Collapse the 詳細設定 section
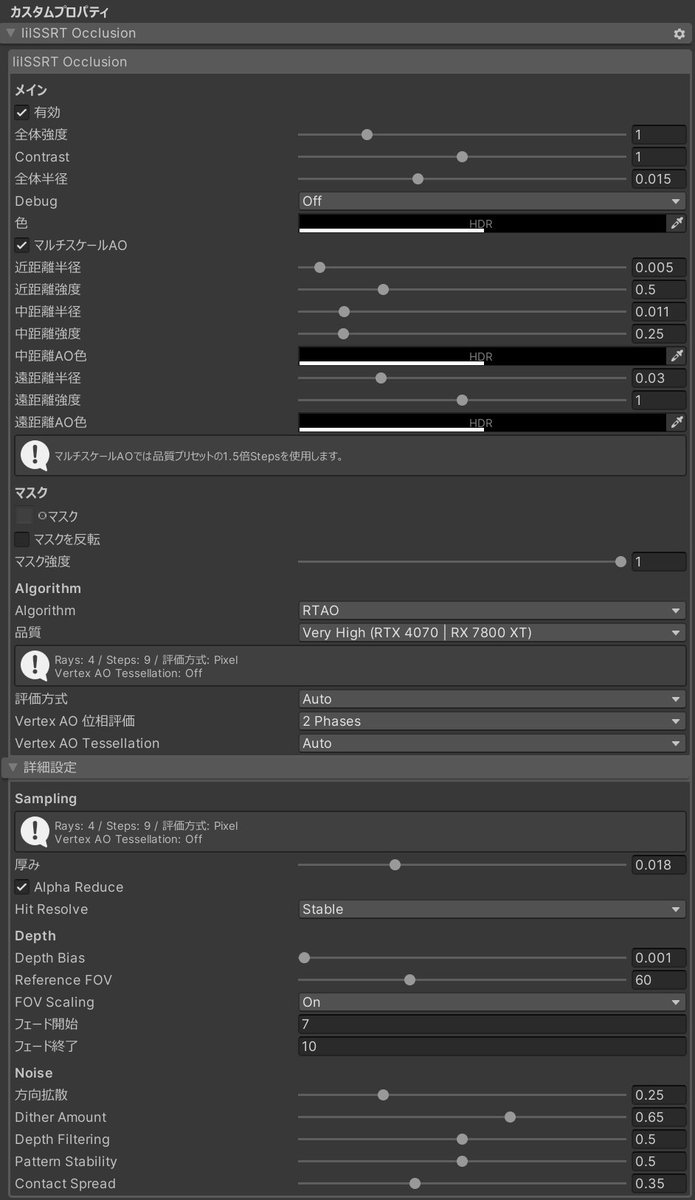The width and height of the screenshot is (695, 1200). pos(11,768)
